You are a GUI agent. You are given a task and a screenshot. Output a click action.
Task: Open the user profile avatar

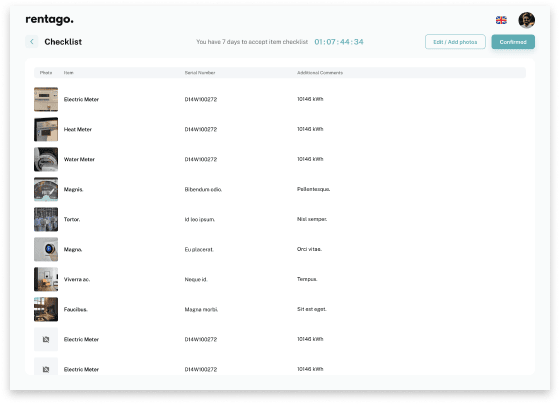pyautogui.click(x=526, y=20)
